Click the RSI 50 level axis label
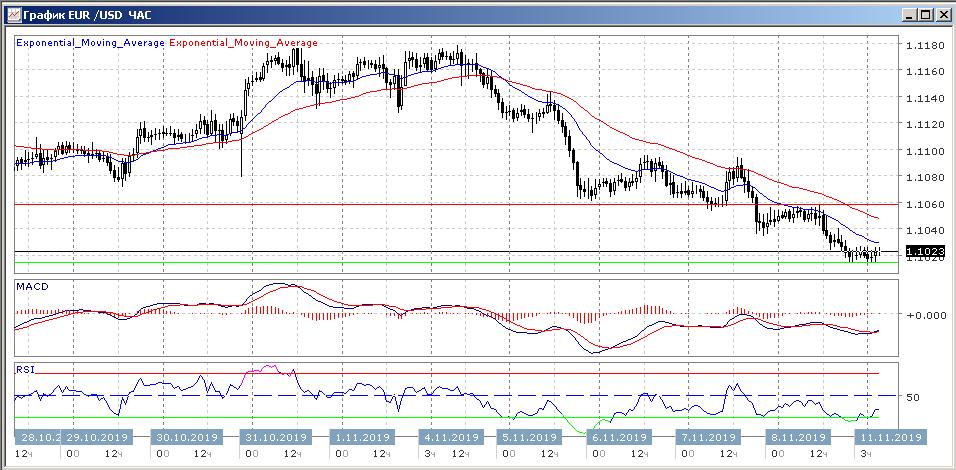Screen dimensions: 956x470 912,397
